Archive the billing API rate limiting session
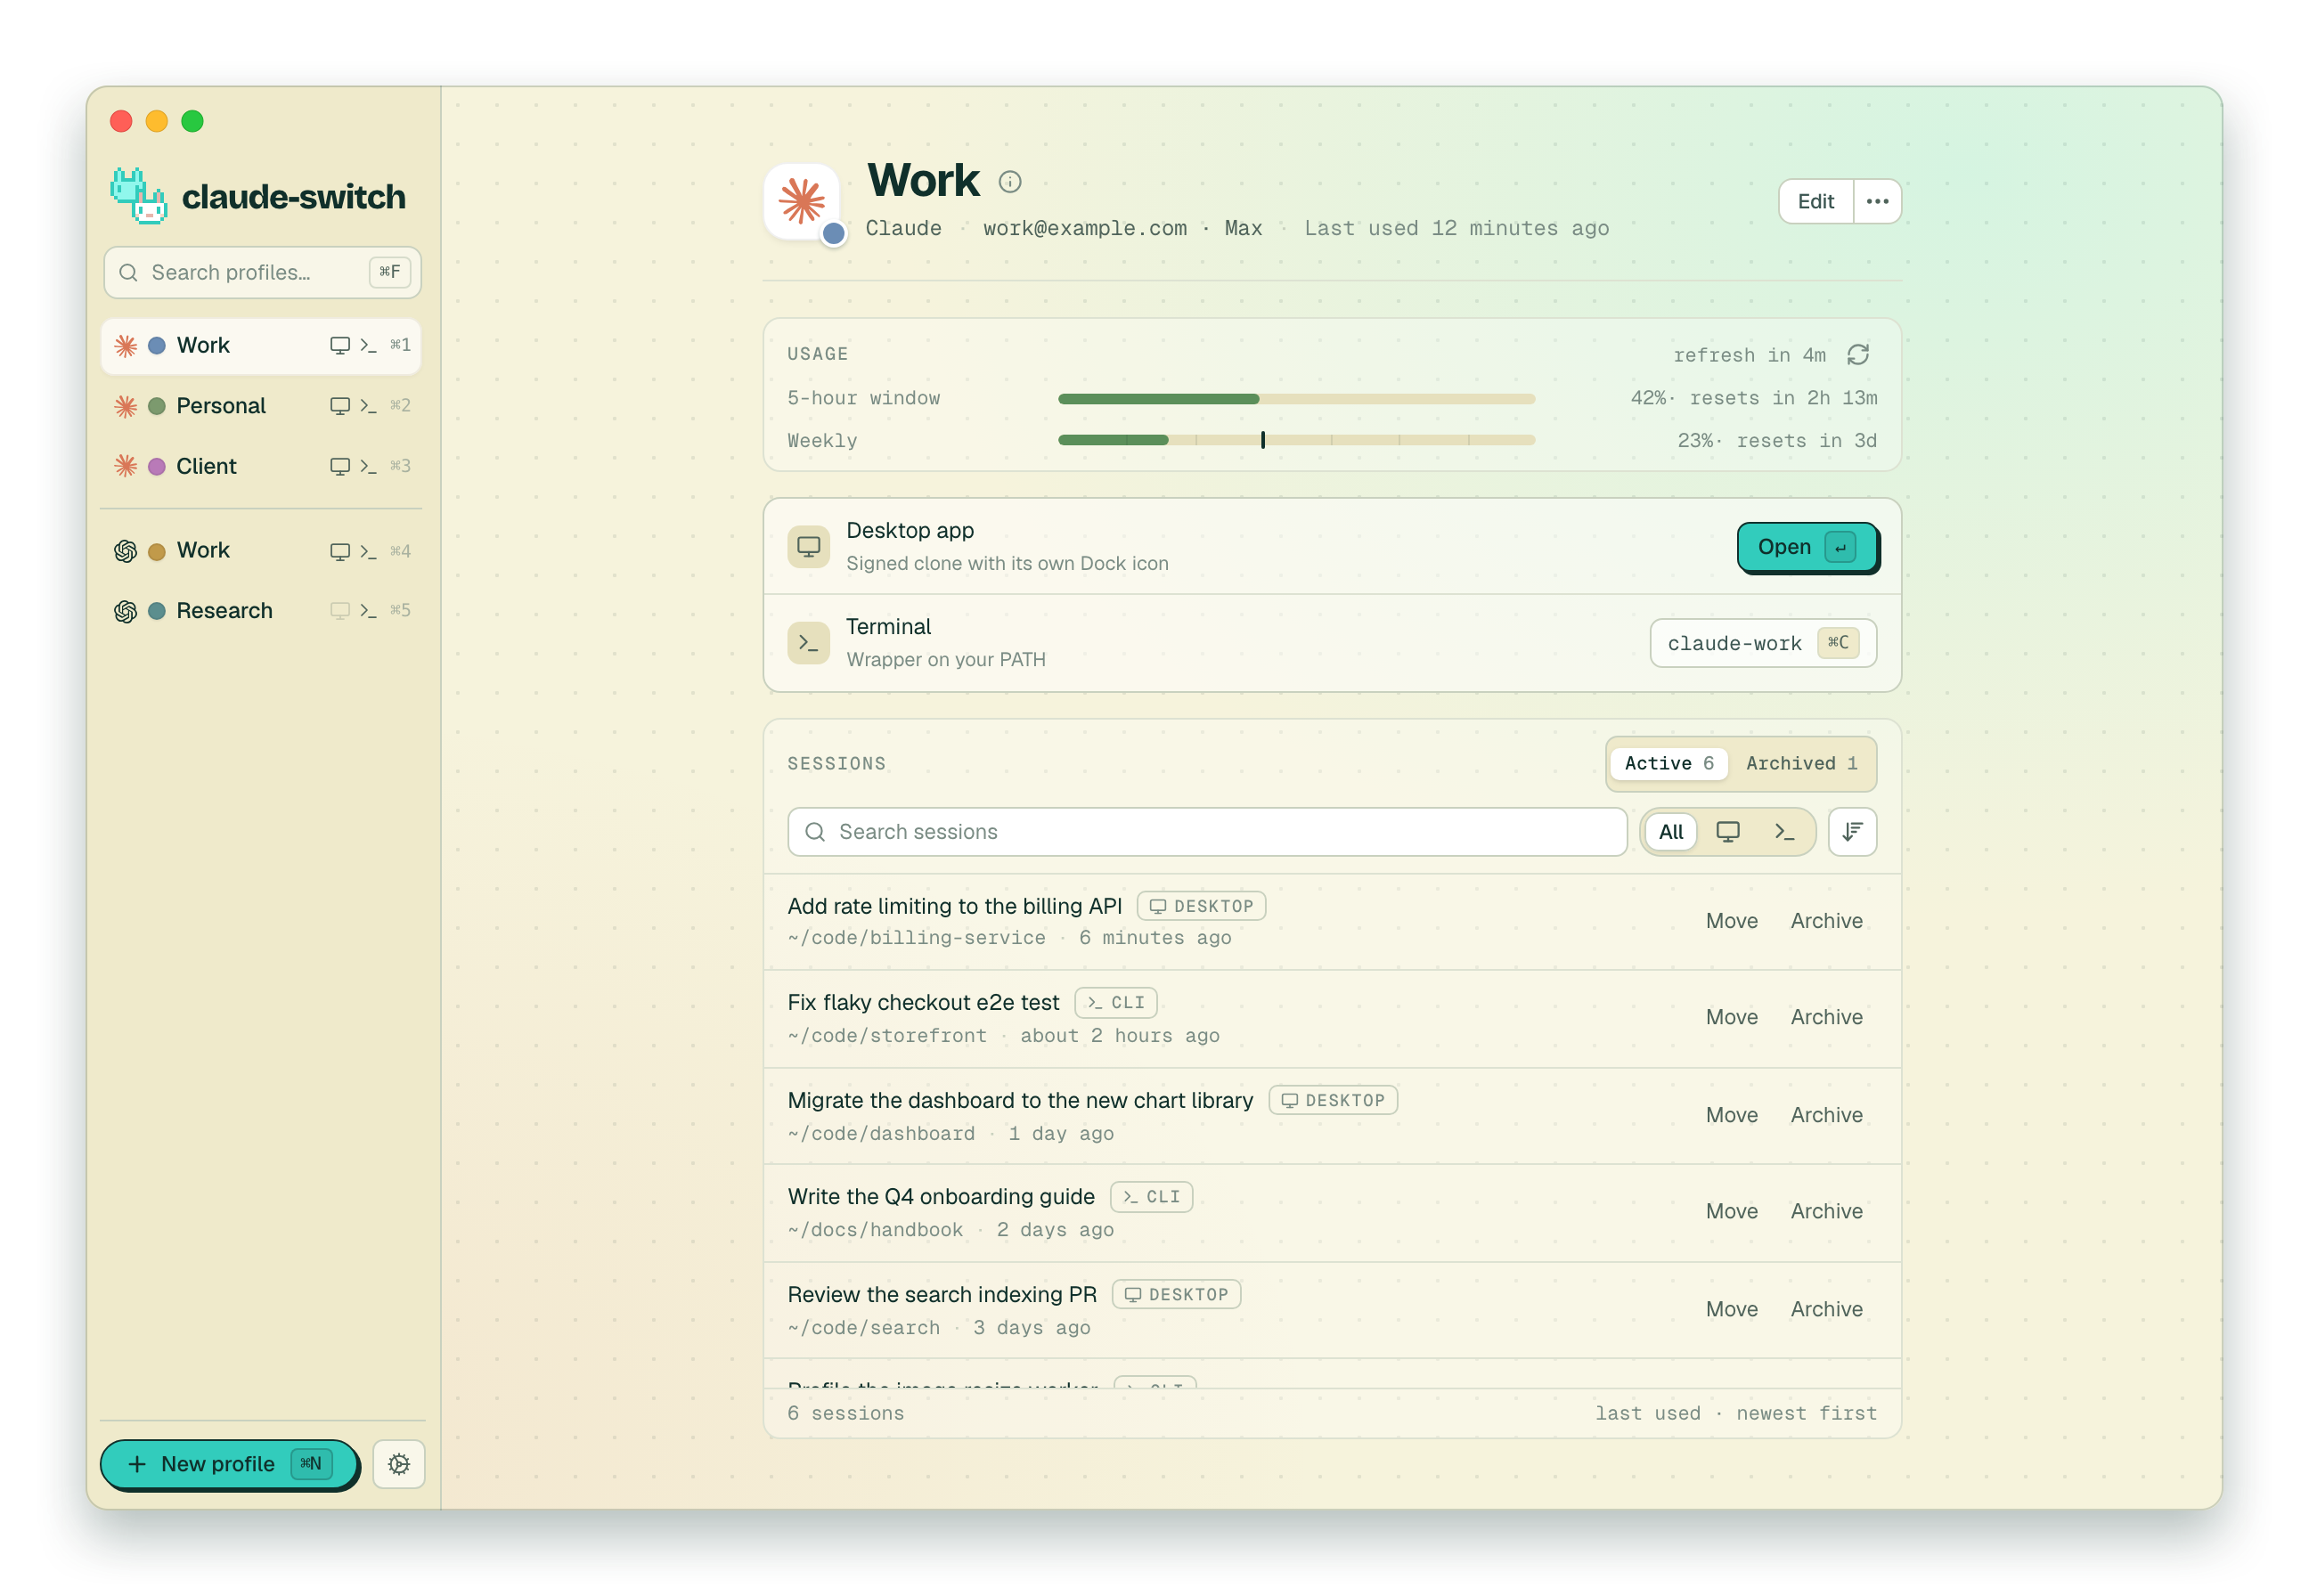Screen dimensions: 2309x1596 (x=1826, y=920)
